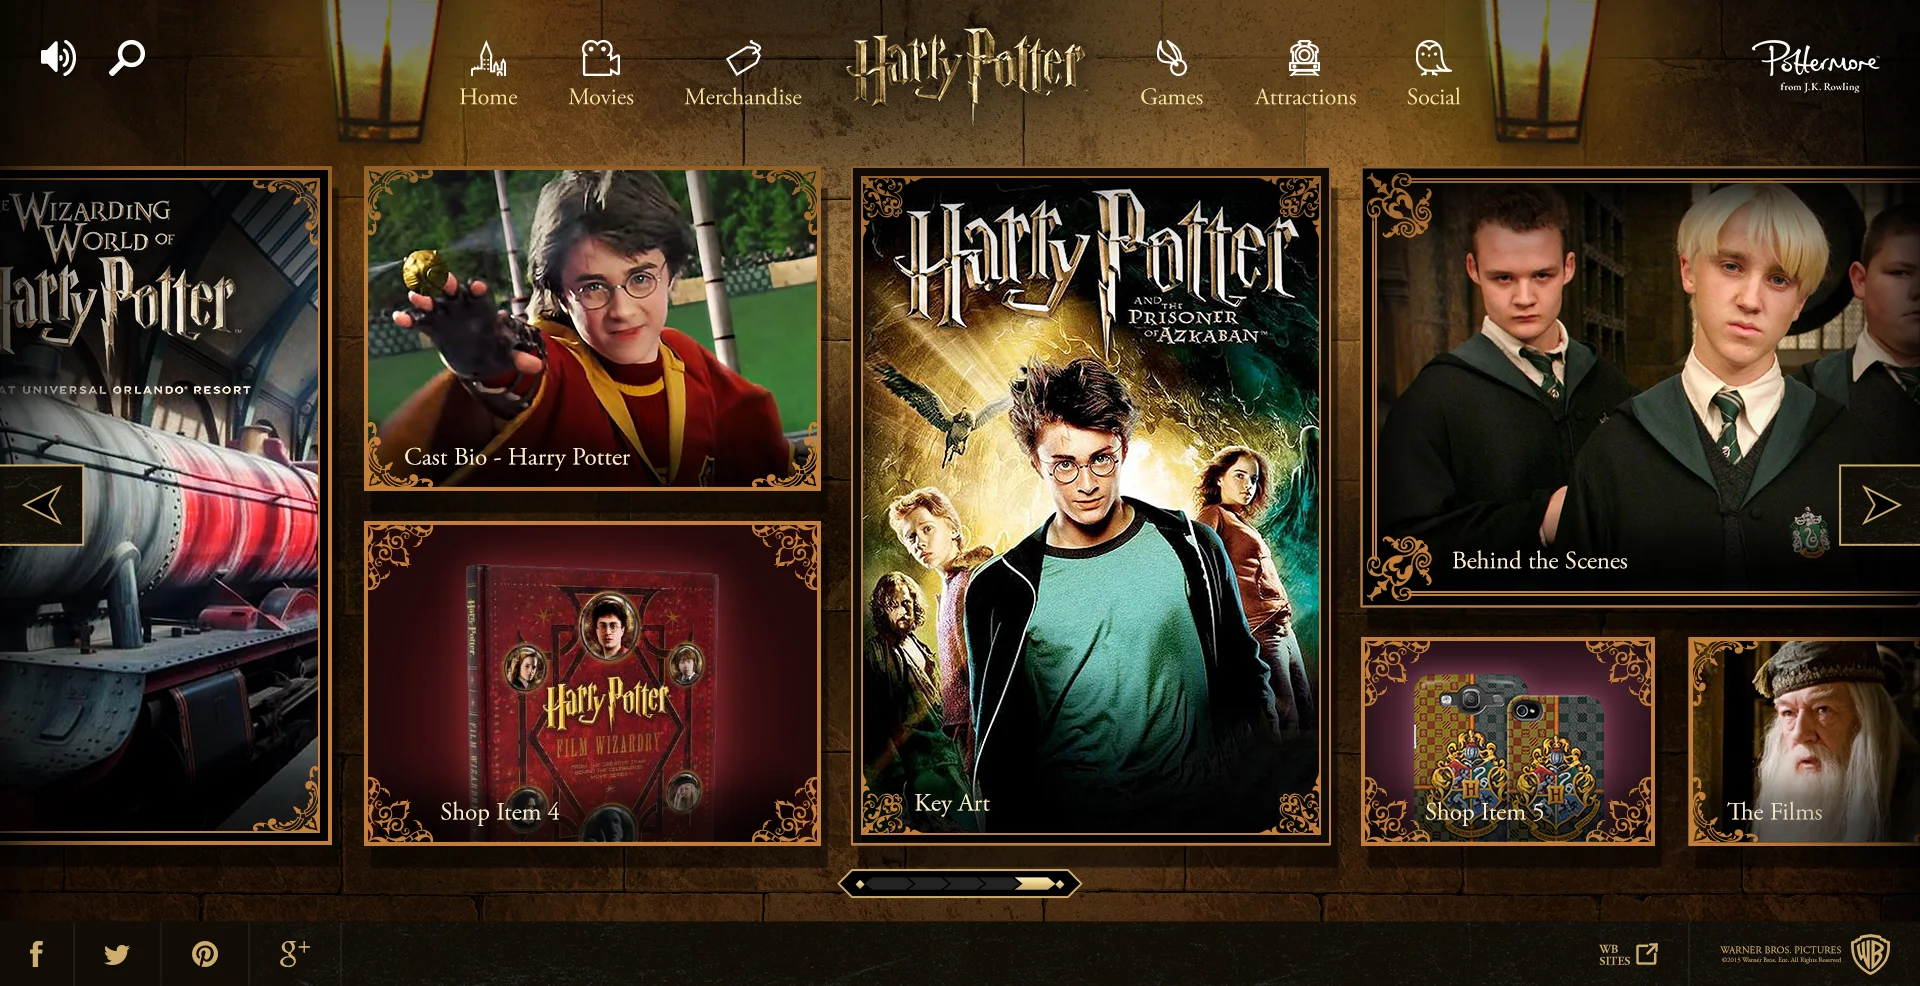The height and width of the screenshot is (986, 1920).
Task: Click the Merchandise tag icon
Action: pos(744,58)
